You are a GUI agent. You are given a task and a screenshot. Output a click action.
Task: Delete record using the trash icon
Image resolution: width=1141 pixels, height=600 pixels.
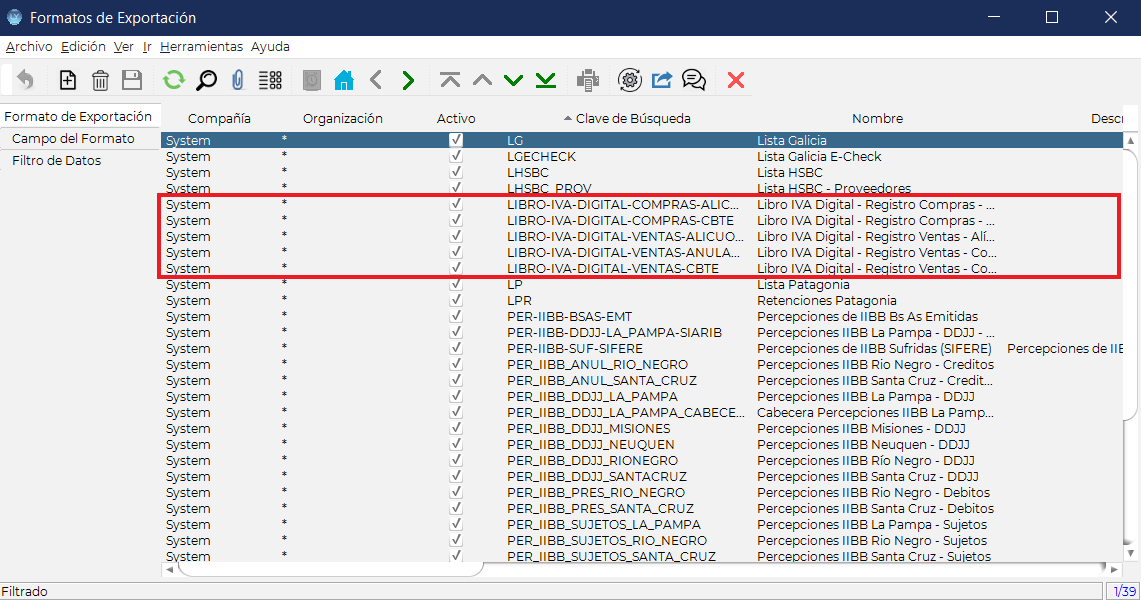[100, 80]
